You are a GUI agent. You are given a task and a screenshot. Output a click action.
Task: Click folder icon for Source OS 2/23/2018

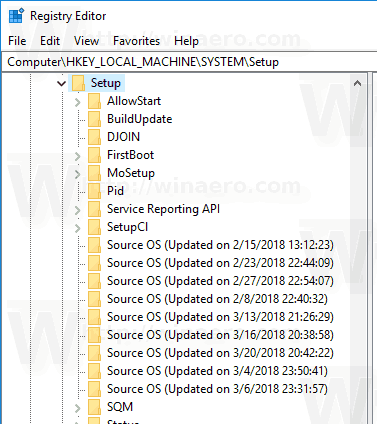coord(94,263)
